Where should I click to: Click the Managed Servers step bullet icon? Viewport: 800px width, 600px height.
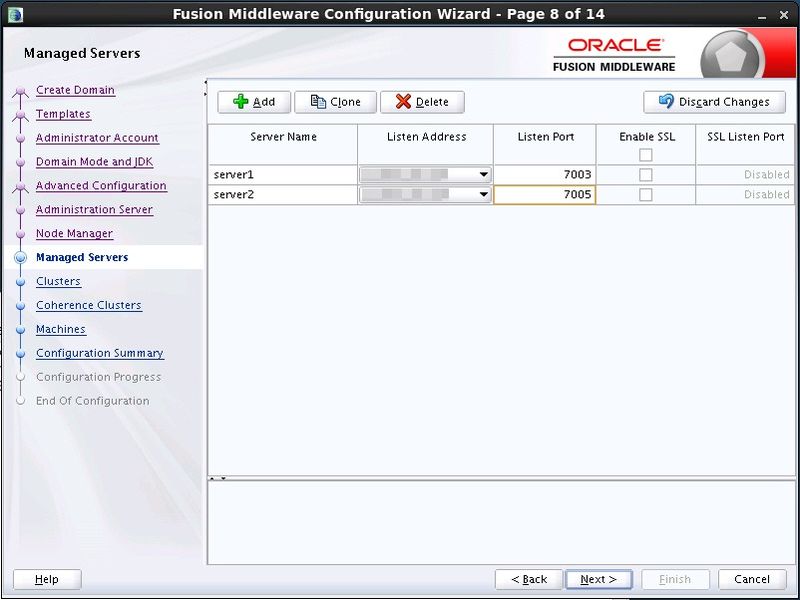pyautogui.click(x=20, y=258)
